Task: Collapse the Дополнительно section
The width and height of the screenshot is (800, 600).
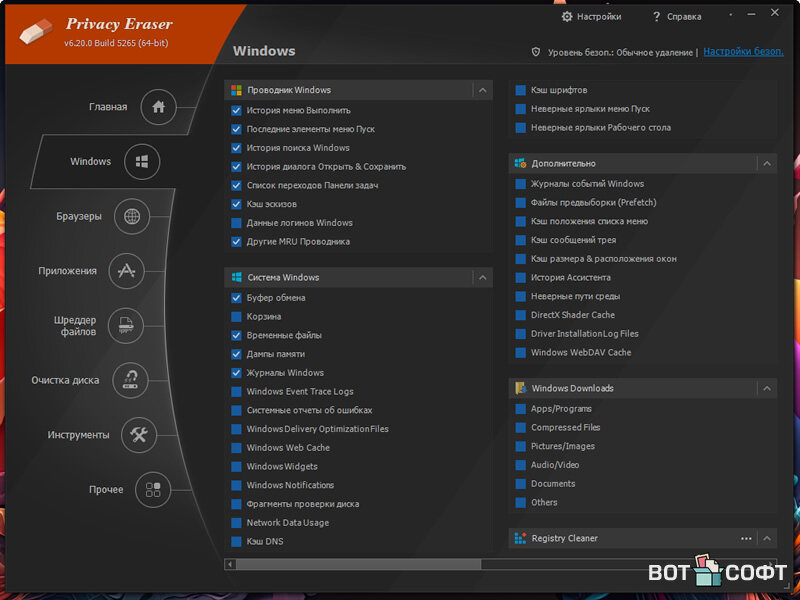Action: pos(767,163)
